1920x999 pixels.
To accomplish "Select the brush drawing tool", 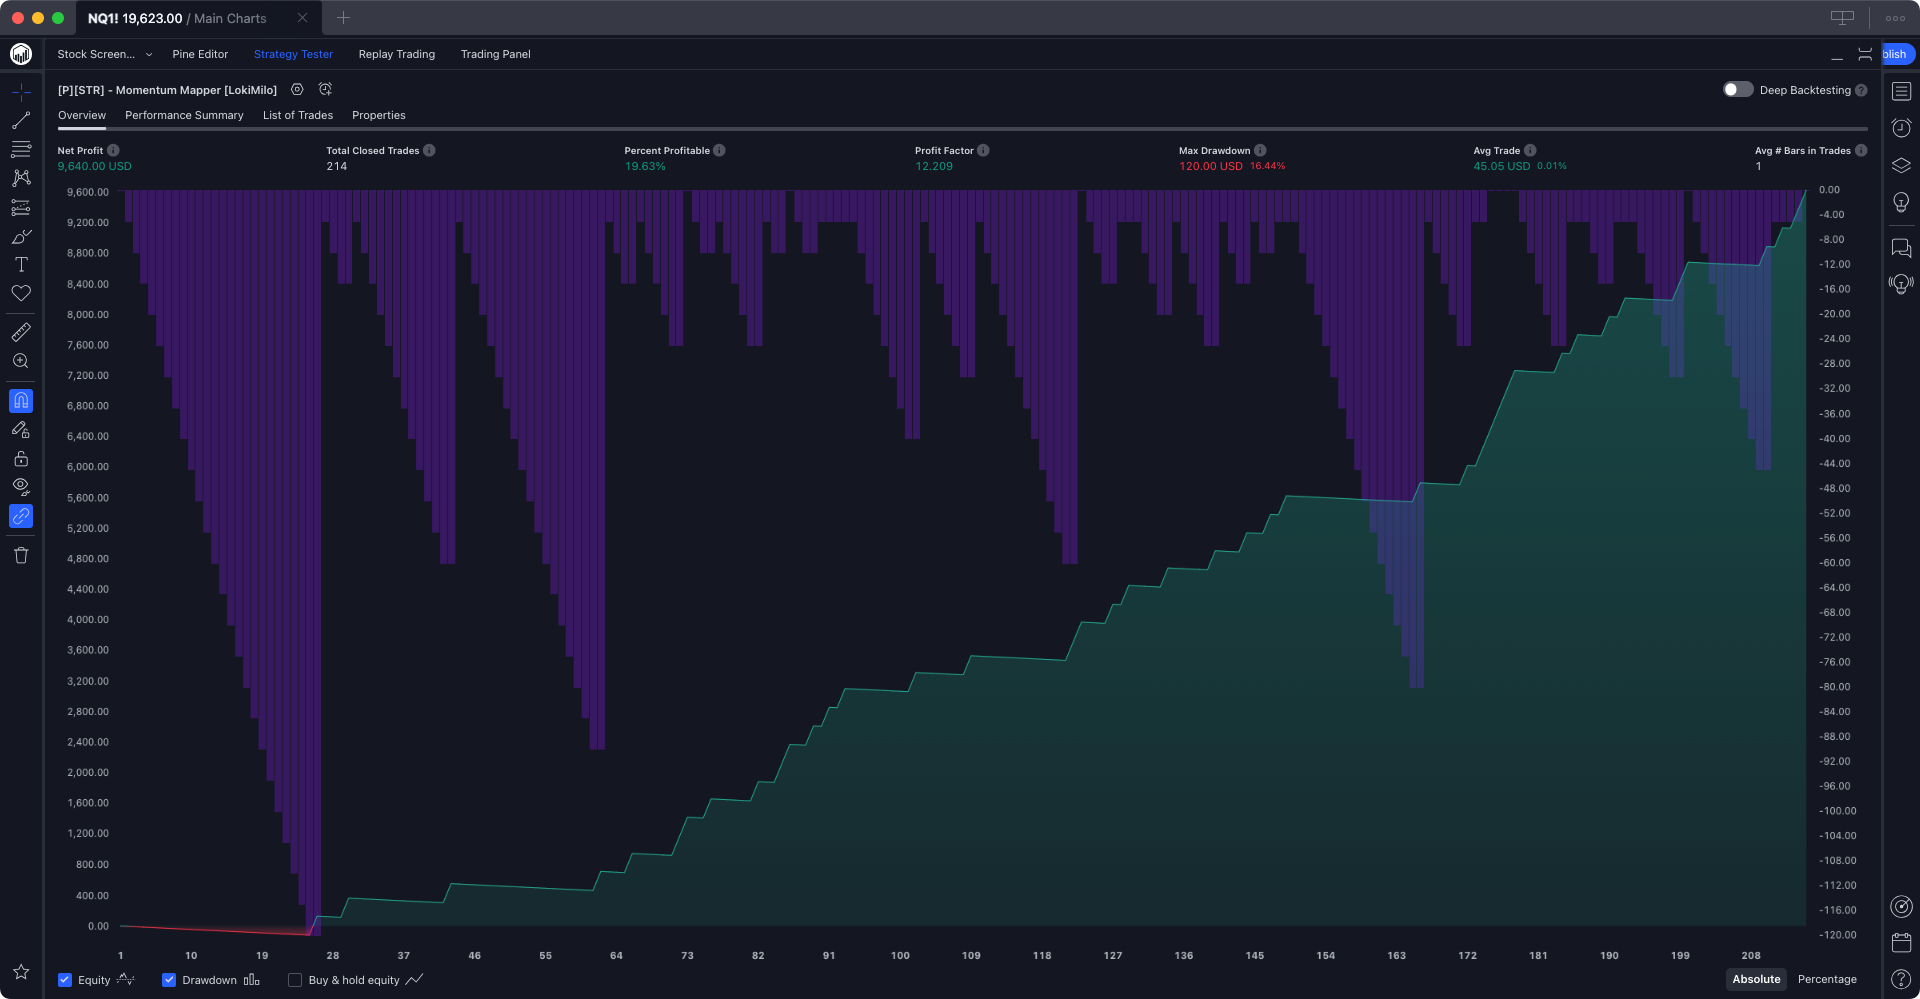I will pos(21,237).
